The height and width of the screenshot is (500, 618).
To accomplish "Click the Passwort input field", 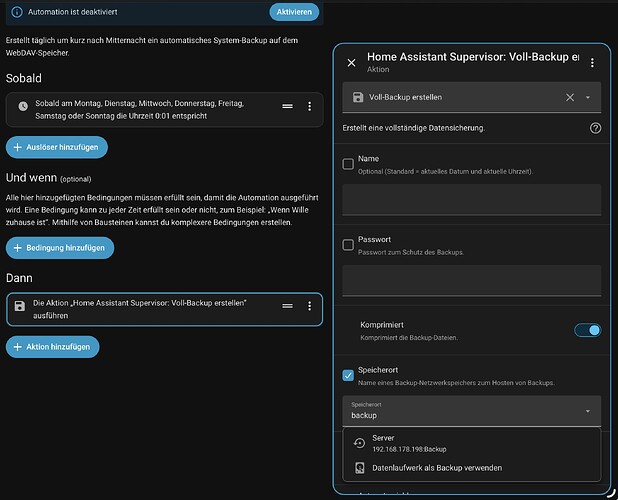I will pos(472,281).
